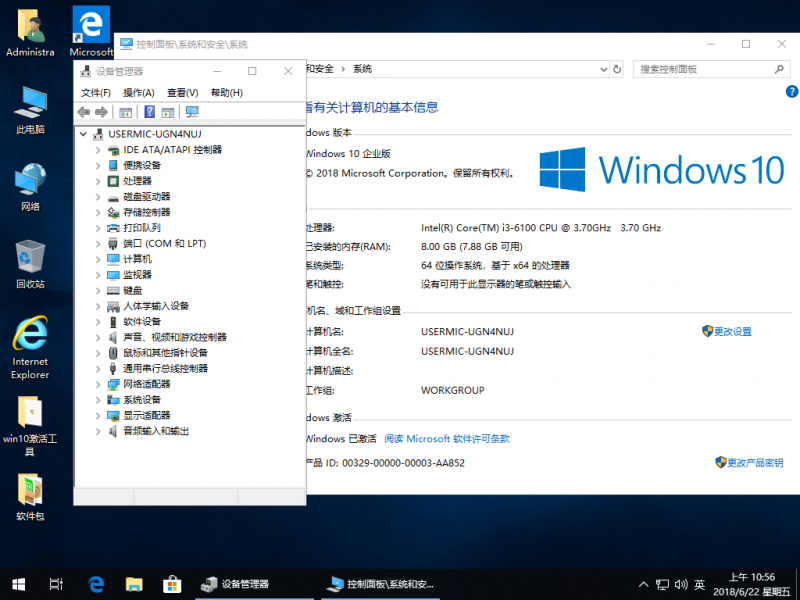Show hidden tray icons chevron
Screen dimensions: 800x600
click(x=643, y=585)
